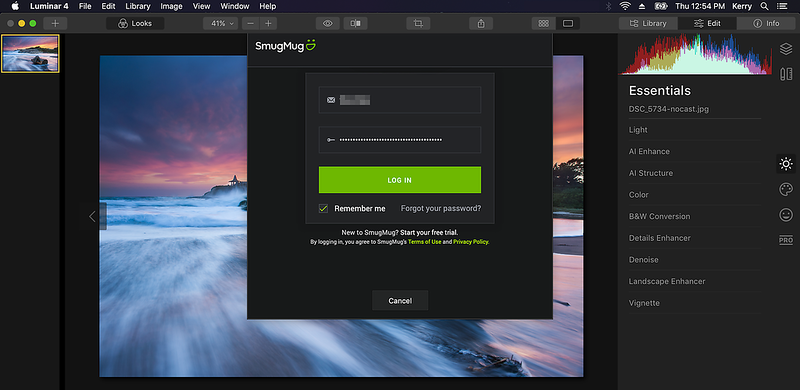Open the File menu
Viewport: 800px width, 390px height.
coord(85,6)
